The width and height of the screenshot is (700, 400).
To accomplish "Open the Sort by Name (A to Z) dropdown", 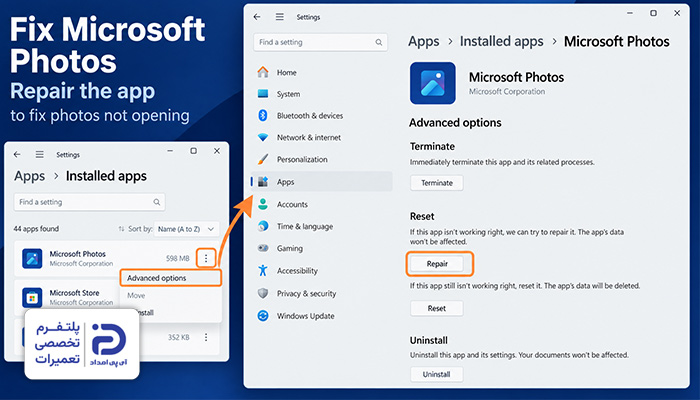I will click(187, 229).
